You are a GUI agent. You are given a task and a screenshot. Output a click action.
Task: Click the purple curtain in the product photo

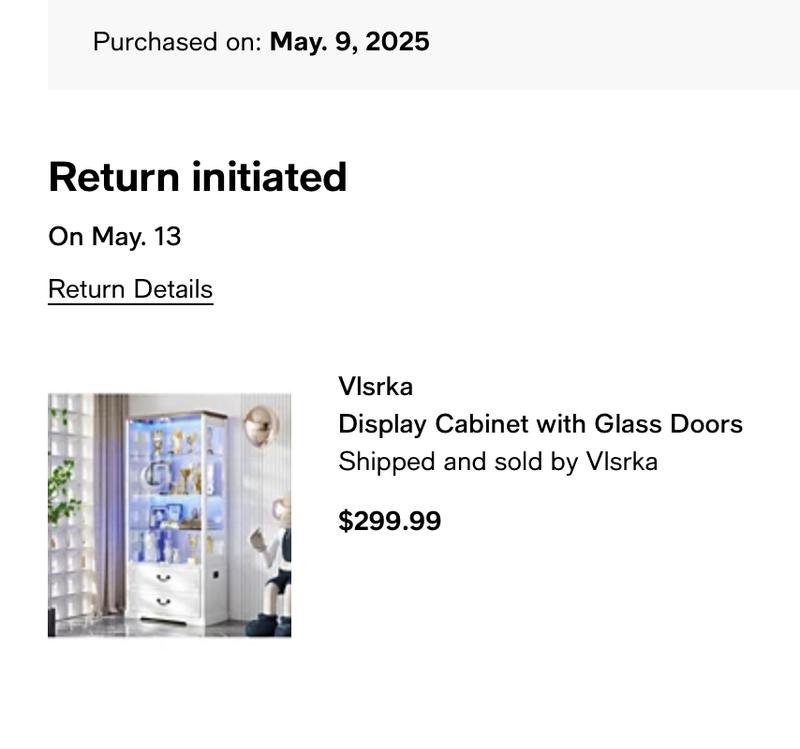click(x=110, y=503)
